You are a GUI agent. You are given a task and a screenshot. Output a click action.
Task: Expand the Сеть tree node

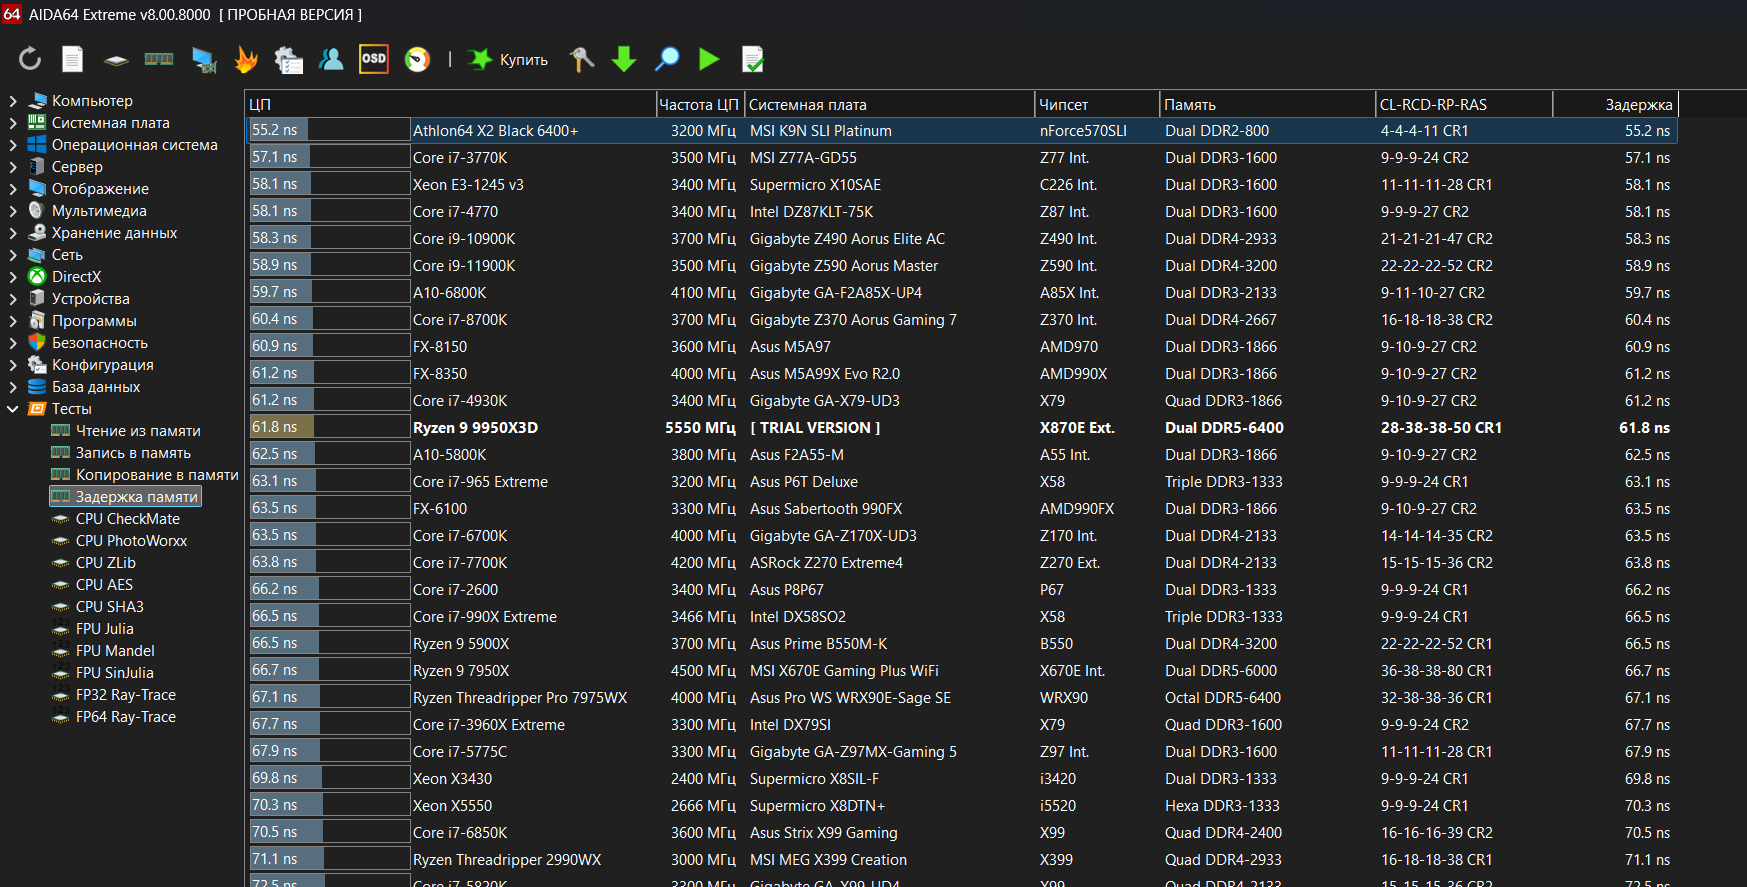pyautogui.click(x=13, y=255)
